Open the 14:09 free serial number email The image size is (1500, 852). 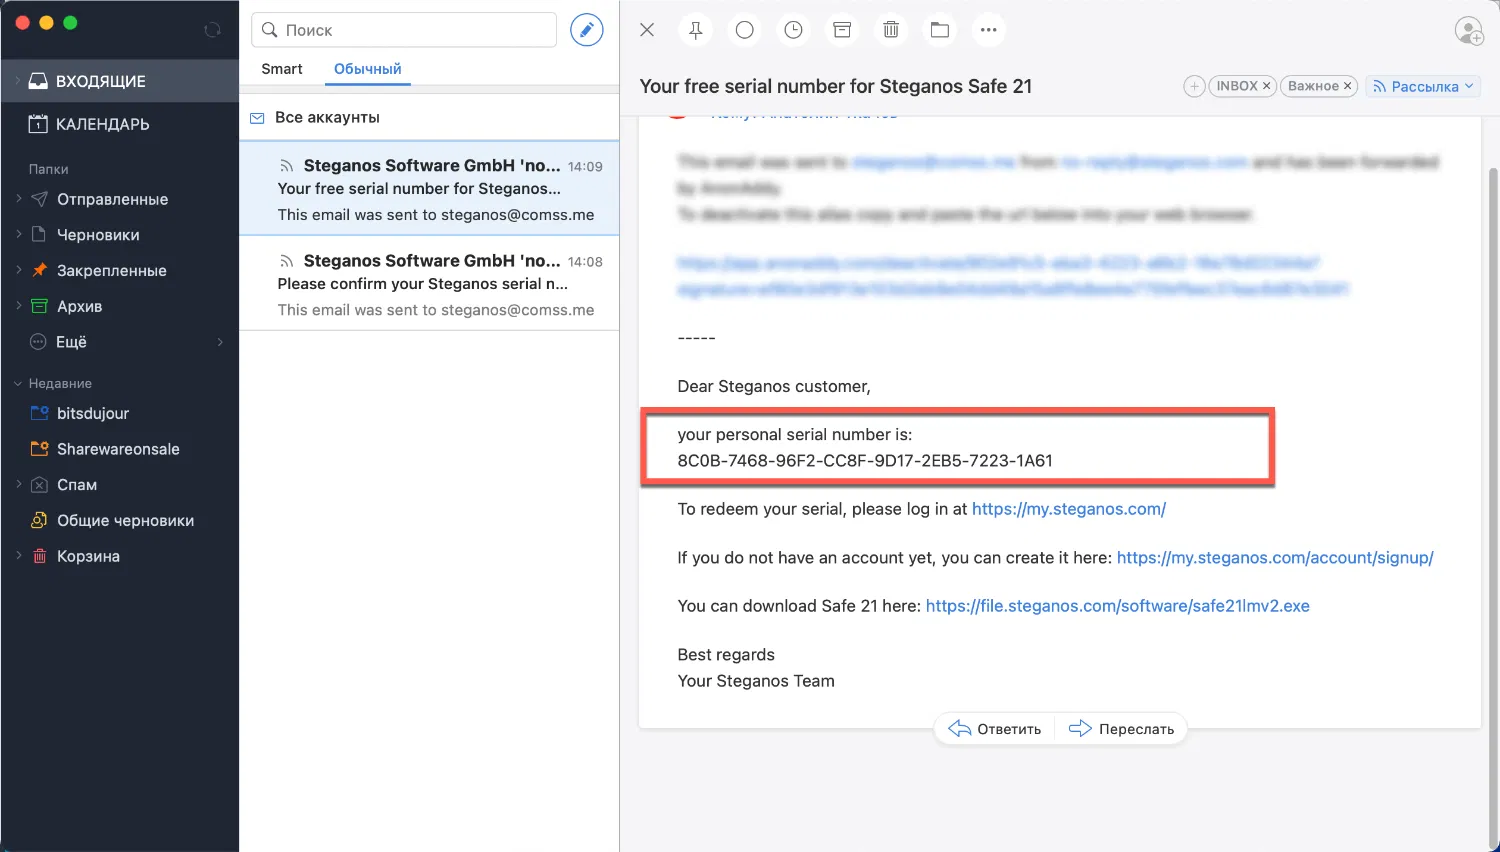pyautogui.click(x=429, y=189)
